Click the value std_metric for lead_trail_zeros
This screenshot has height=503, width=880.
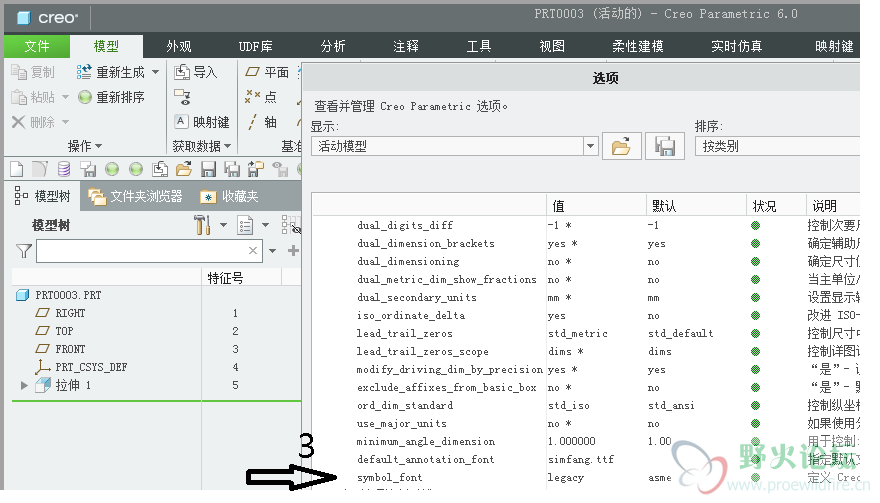click(578, 333)
